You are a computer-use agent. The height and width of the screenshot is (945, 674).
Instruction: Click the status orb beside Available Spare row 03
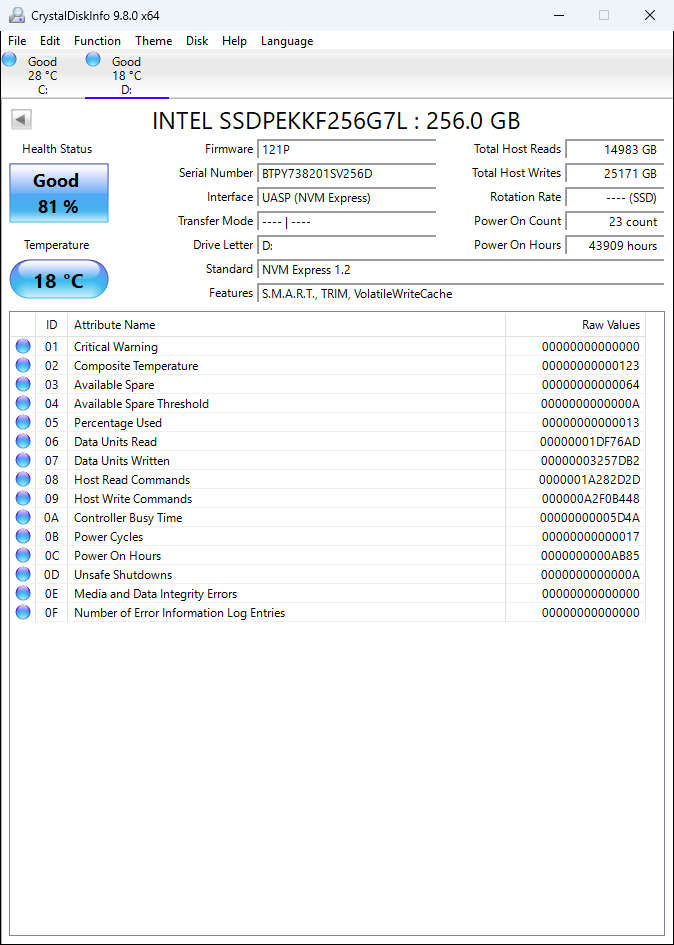pos(23,385)
